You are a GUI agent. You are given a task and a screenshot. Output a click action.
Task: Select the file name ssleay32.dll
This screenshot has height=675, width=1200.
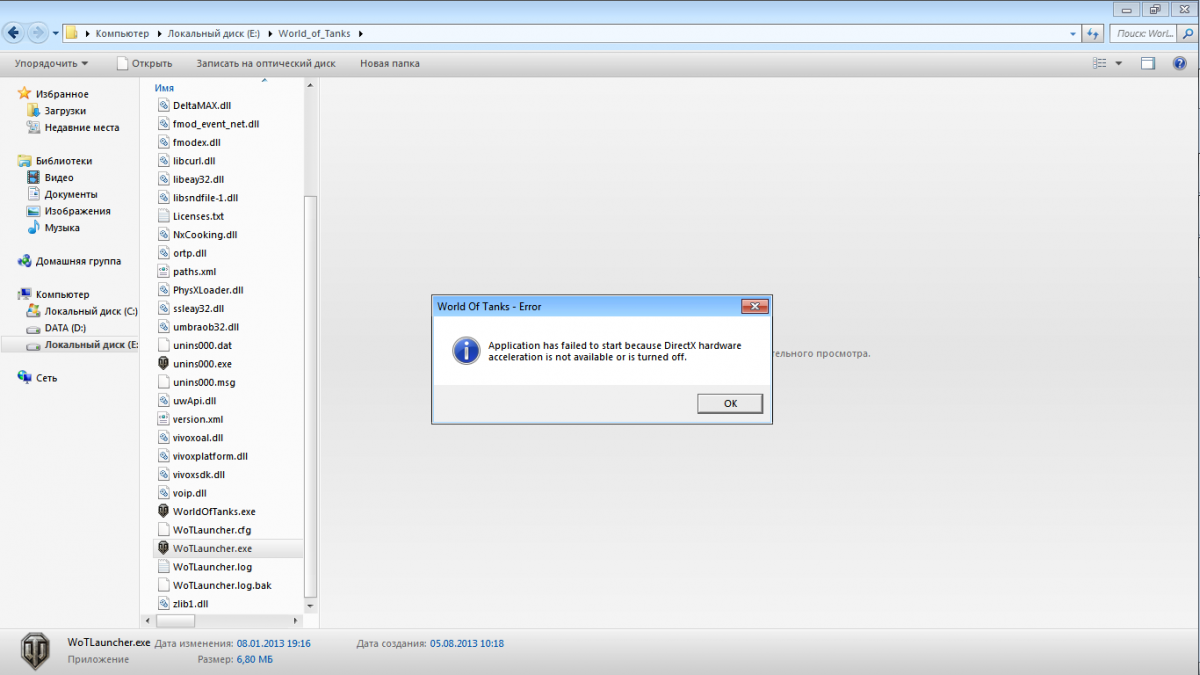click(198, 309)
